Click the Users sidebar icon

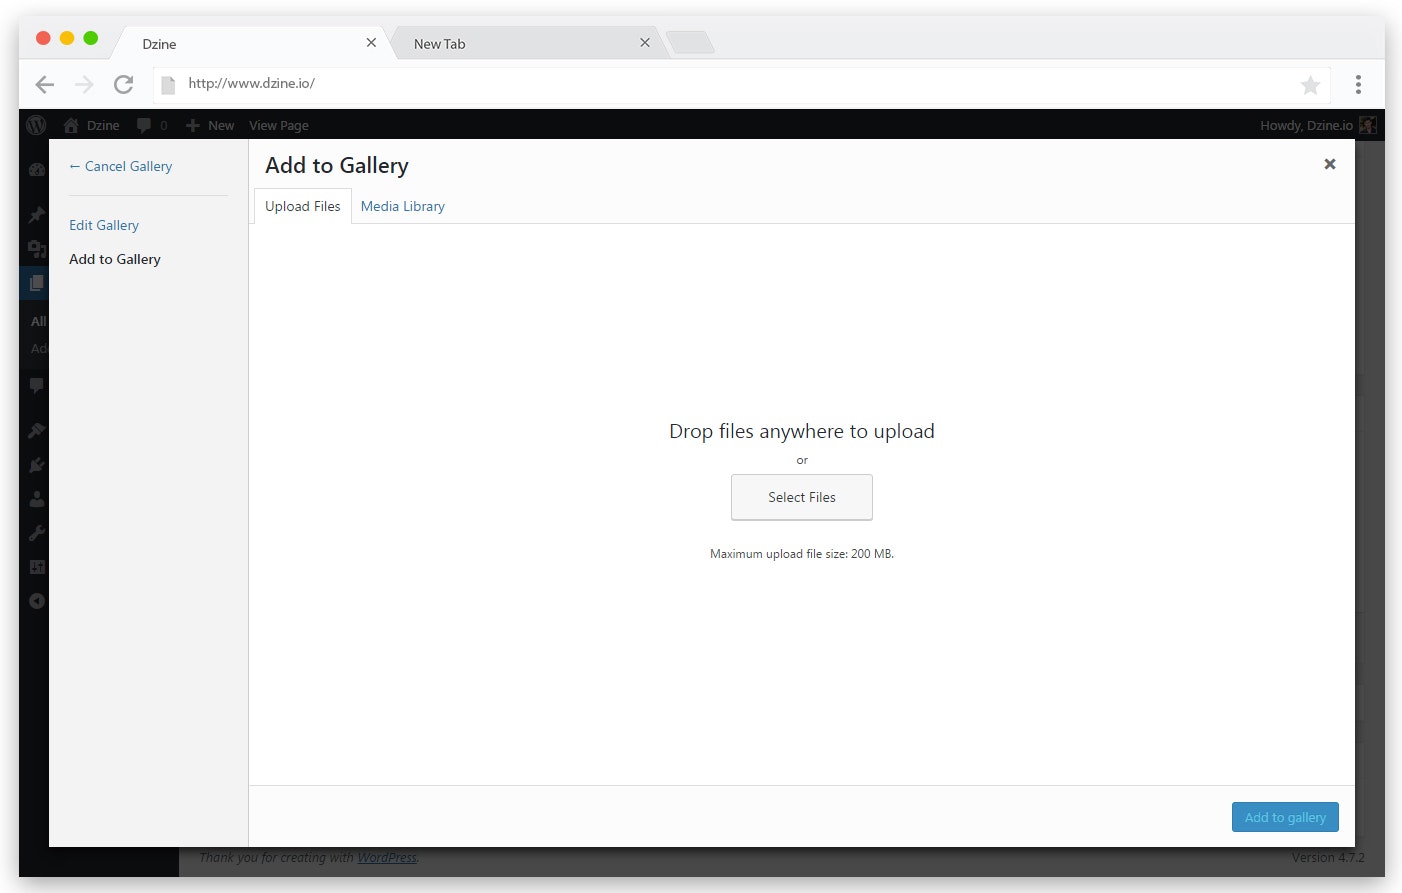[x=36, y=498]
